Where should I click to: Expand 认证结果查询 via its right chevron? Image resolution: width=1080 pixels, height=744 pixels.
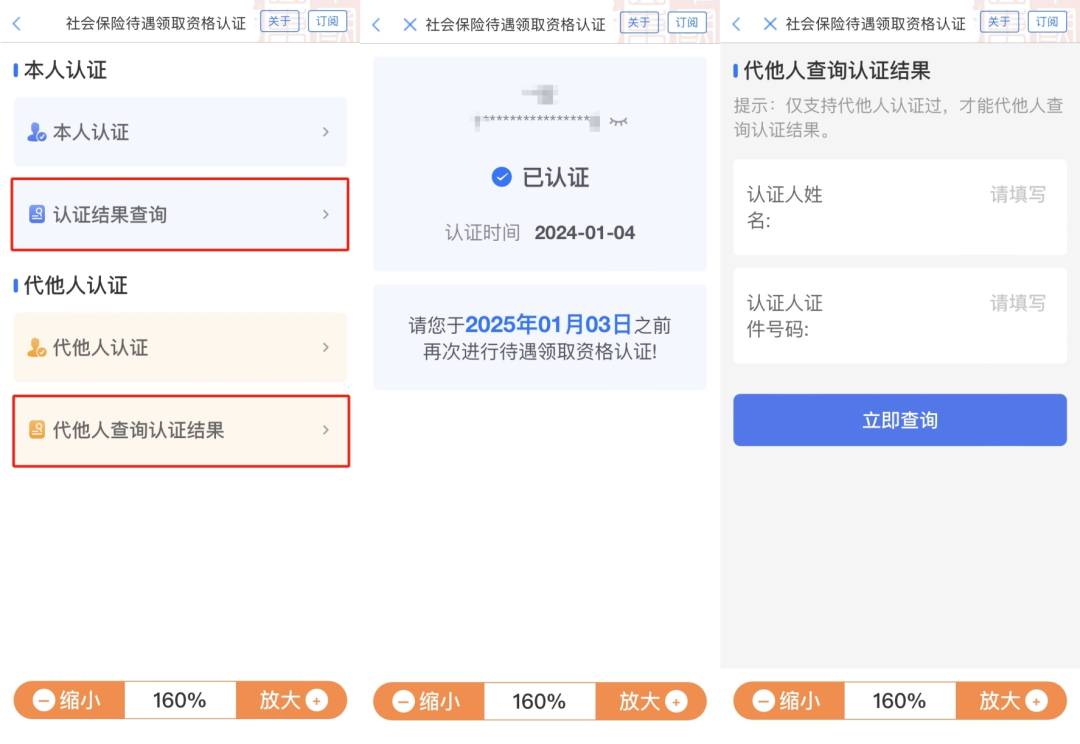point(326,214)
